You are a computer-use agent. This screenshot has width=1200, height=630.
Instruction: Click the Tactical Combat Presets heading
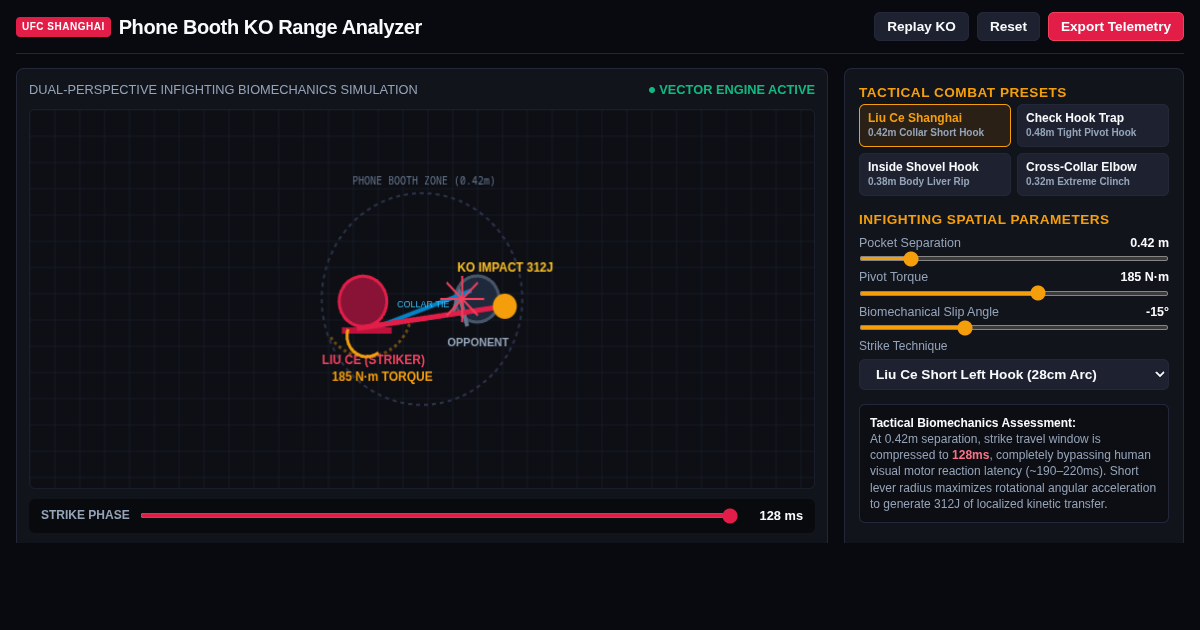point(963,92)
